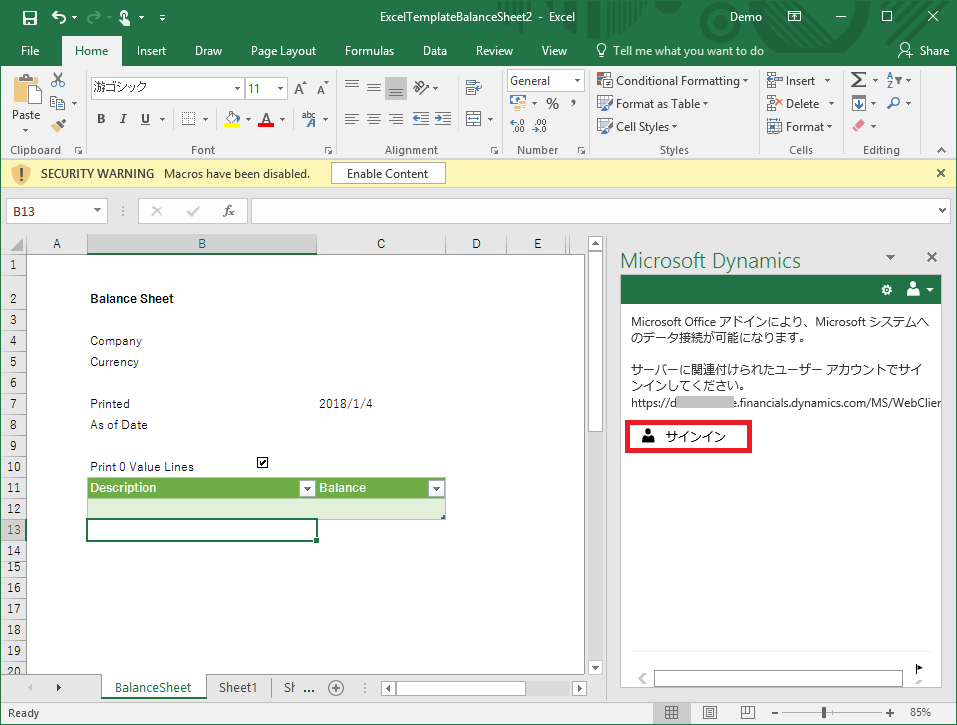The height and width of the screenshot is (725, 957).
Task: Toggle Italic formatting
Action: 123,119
